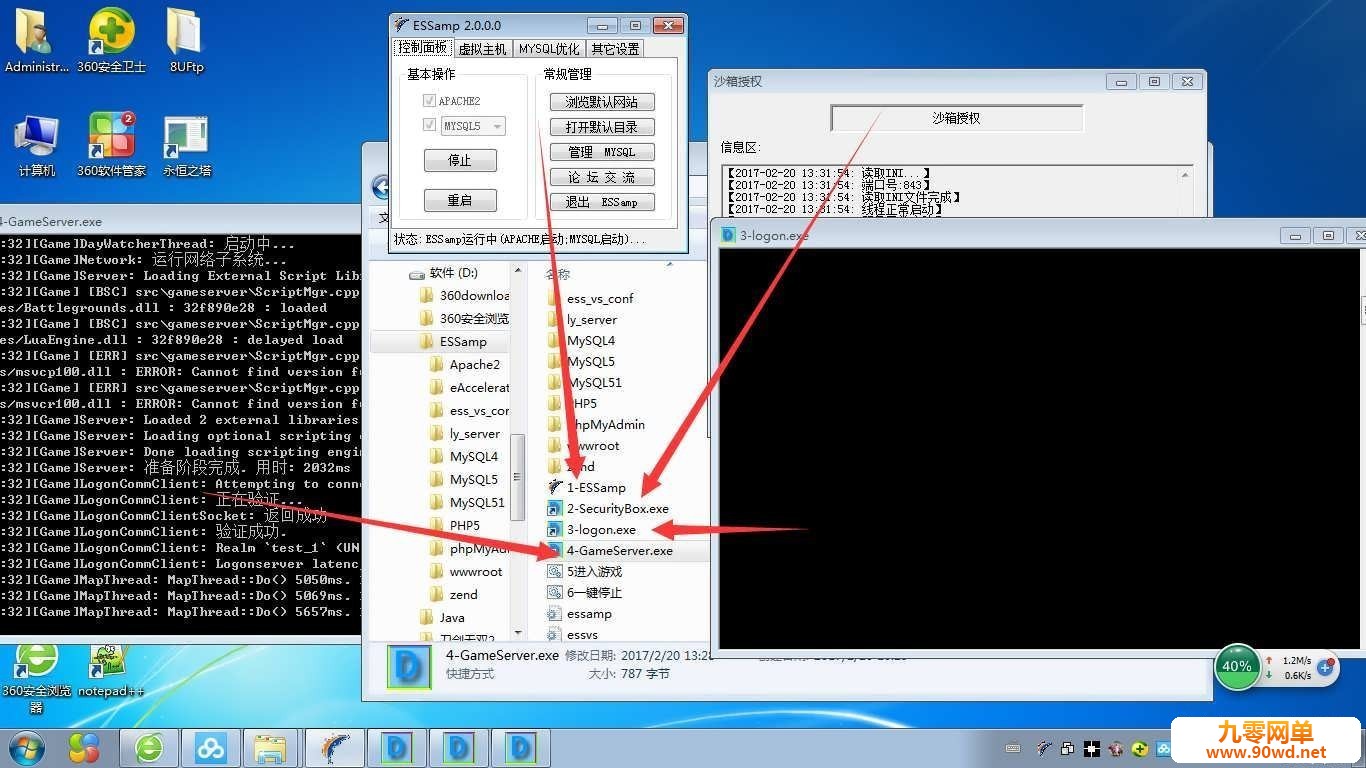Open the 360安全卫士 desktop icon
The width and height of the screenshot is (1366, 768).
(x=111, y=40)
